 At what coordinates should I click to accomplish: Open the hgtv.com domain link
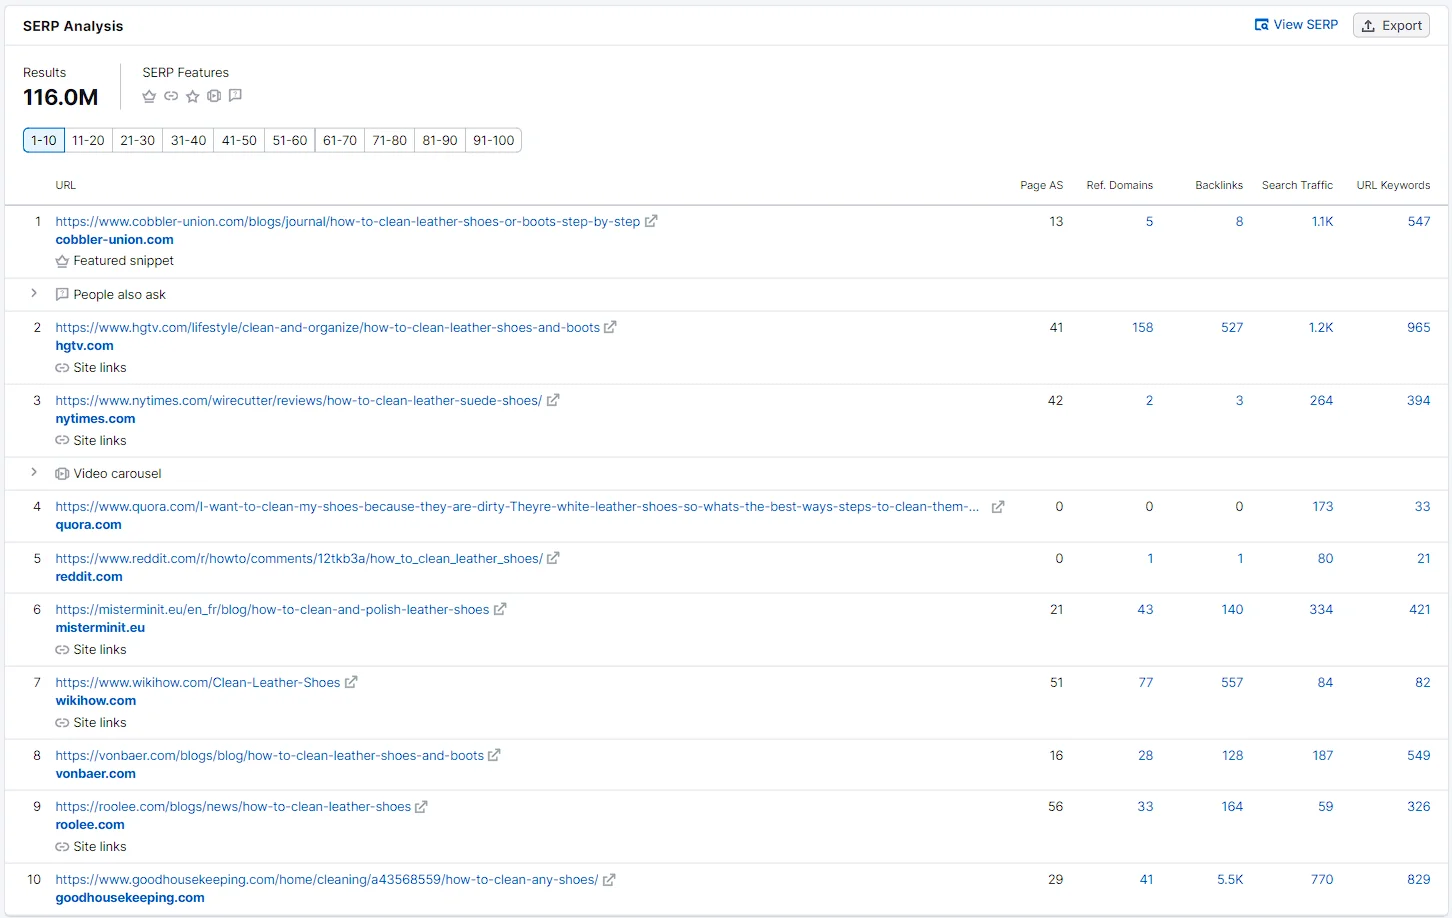[x=84, y=346]
